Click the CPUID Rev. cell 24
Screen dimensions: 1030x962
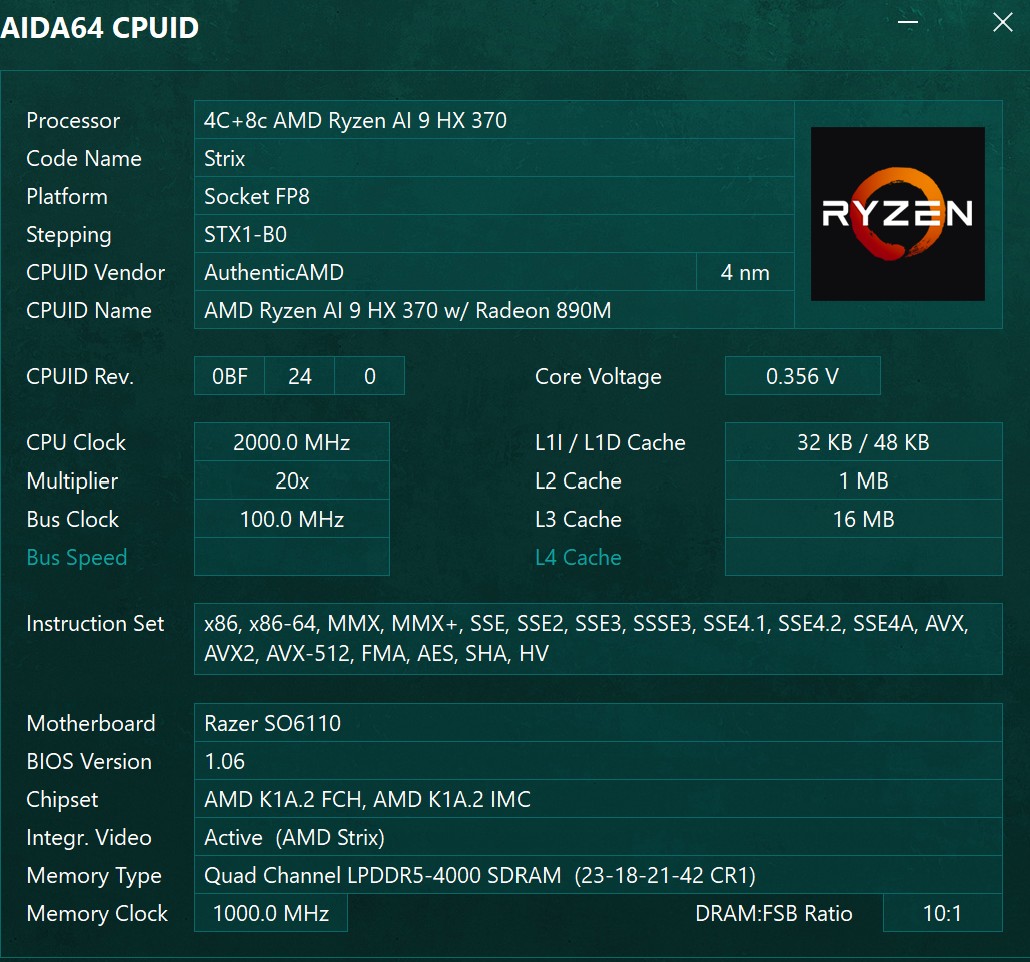click(x=300, y=376)
